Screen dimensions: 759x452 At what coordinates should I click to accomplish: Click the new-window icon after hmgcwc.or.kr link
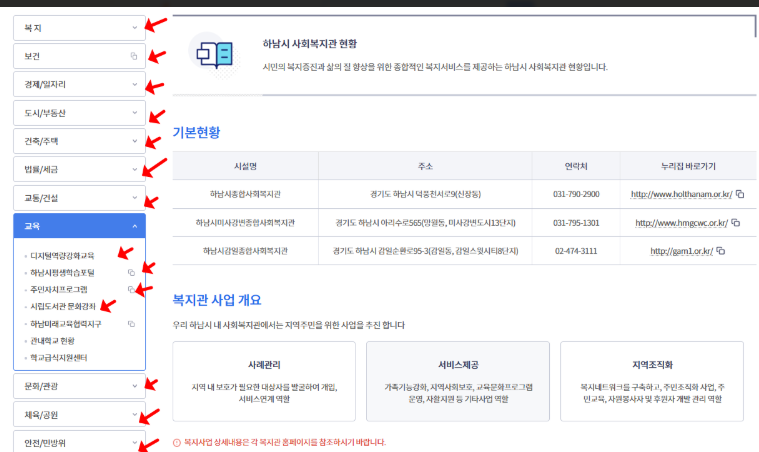pyautogui.click(x=735, y=222)
